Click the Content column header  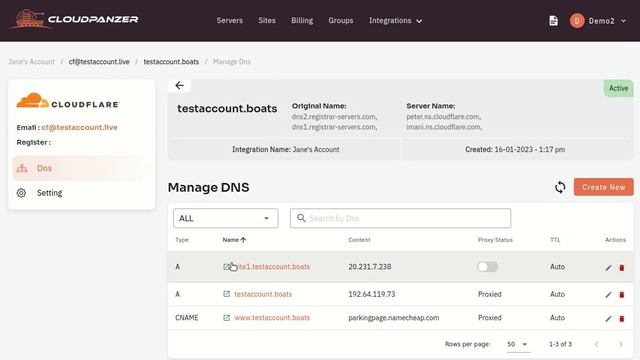pyautogui.click(x=359, y=240)
